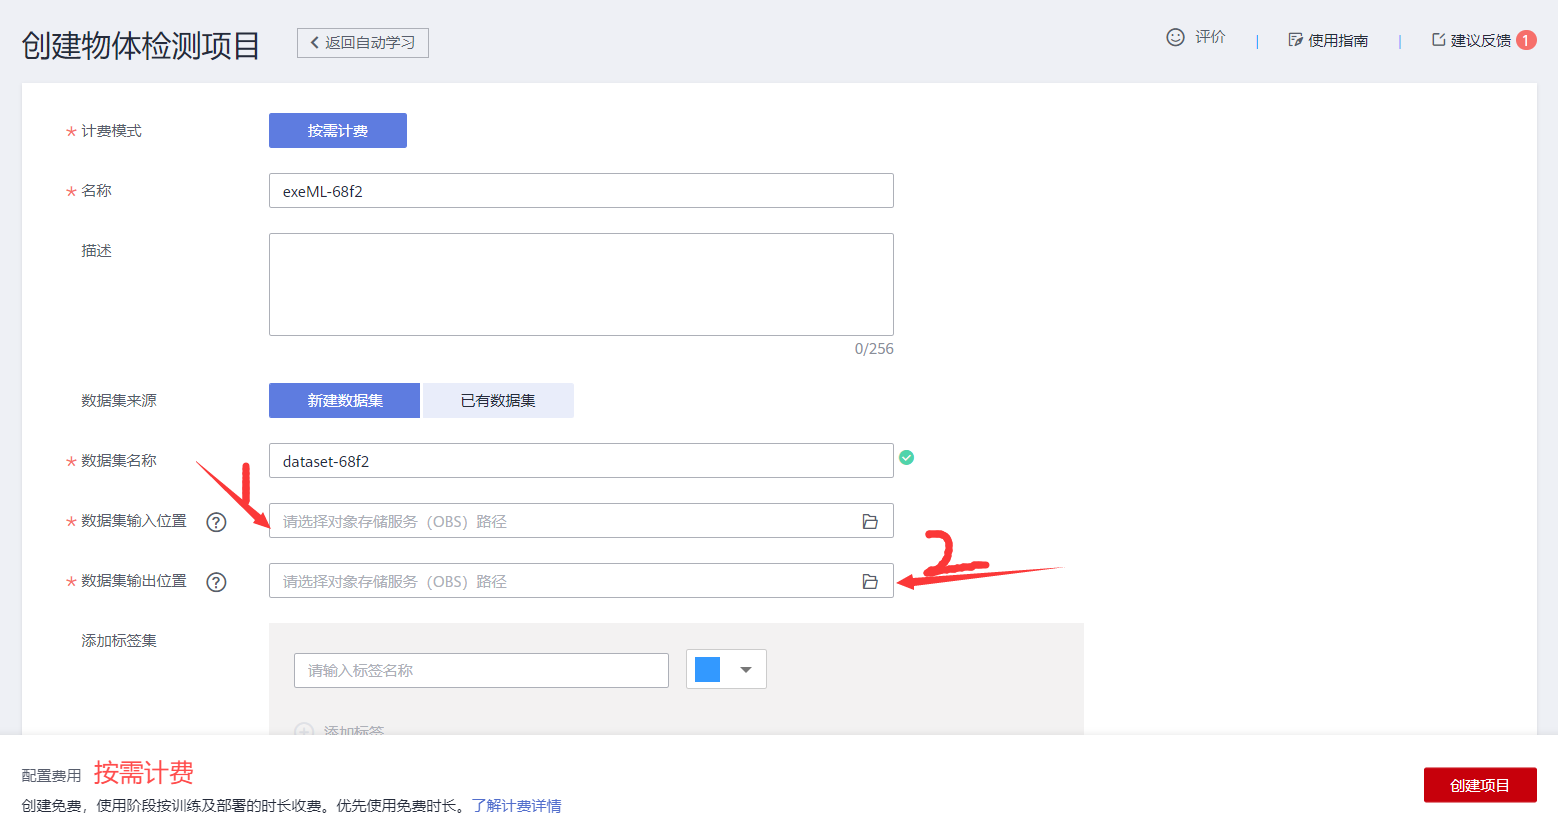Image resolution: width=1558 pixels, height=834 pixels.
Task: Click the 评价 text link
Action: 1210,37
